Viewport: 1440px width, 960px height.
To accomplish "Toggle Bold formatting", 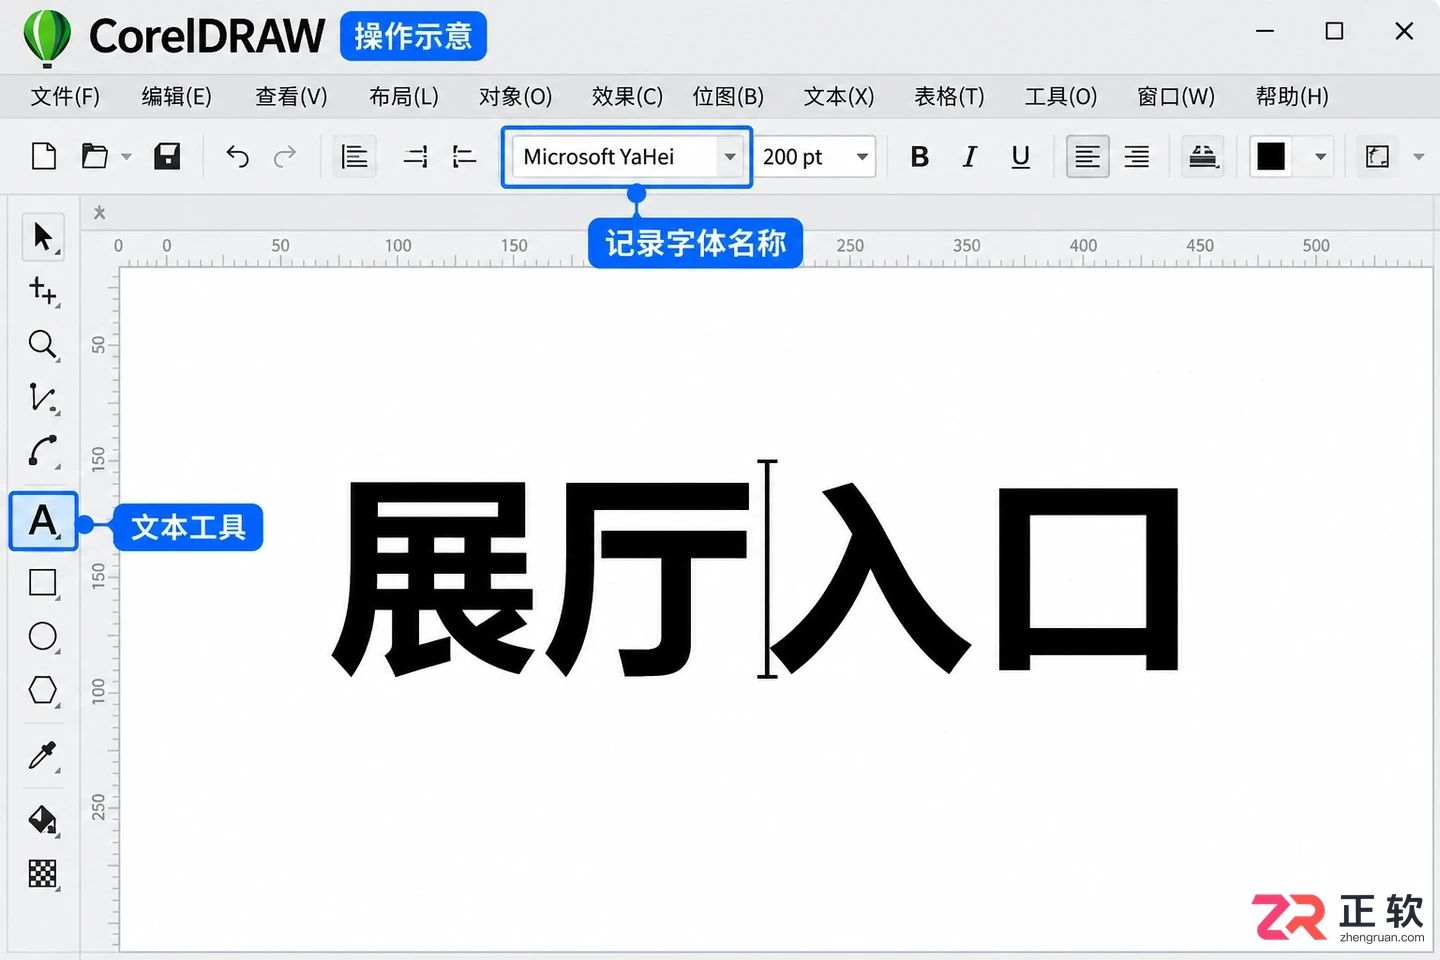I will point(920,157).
